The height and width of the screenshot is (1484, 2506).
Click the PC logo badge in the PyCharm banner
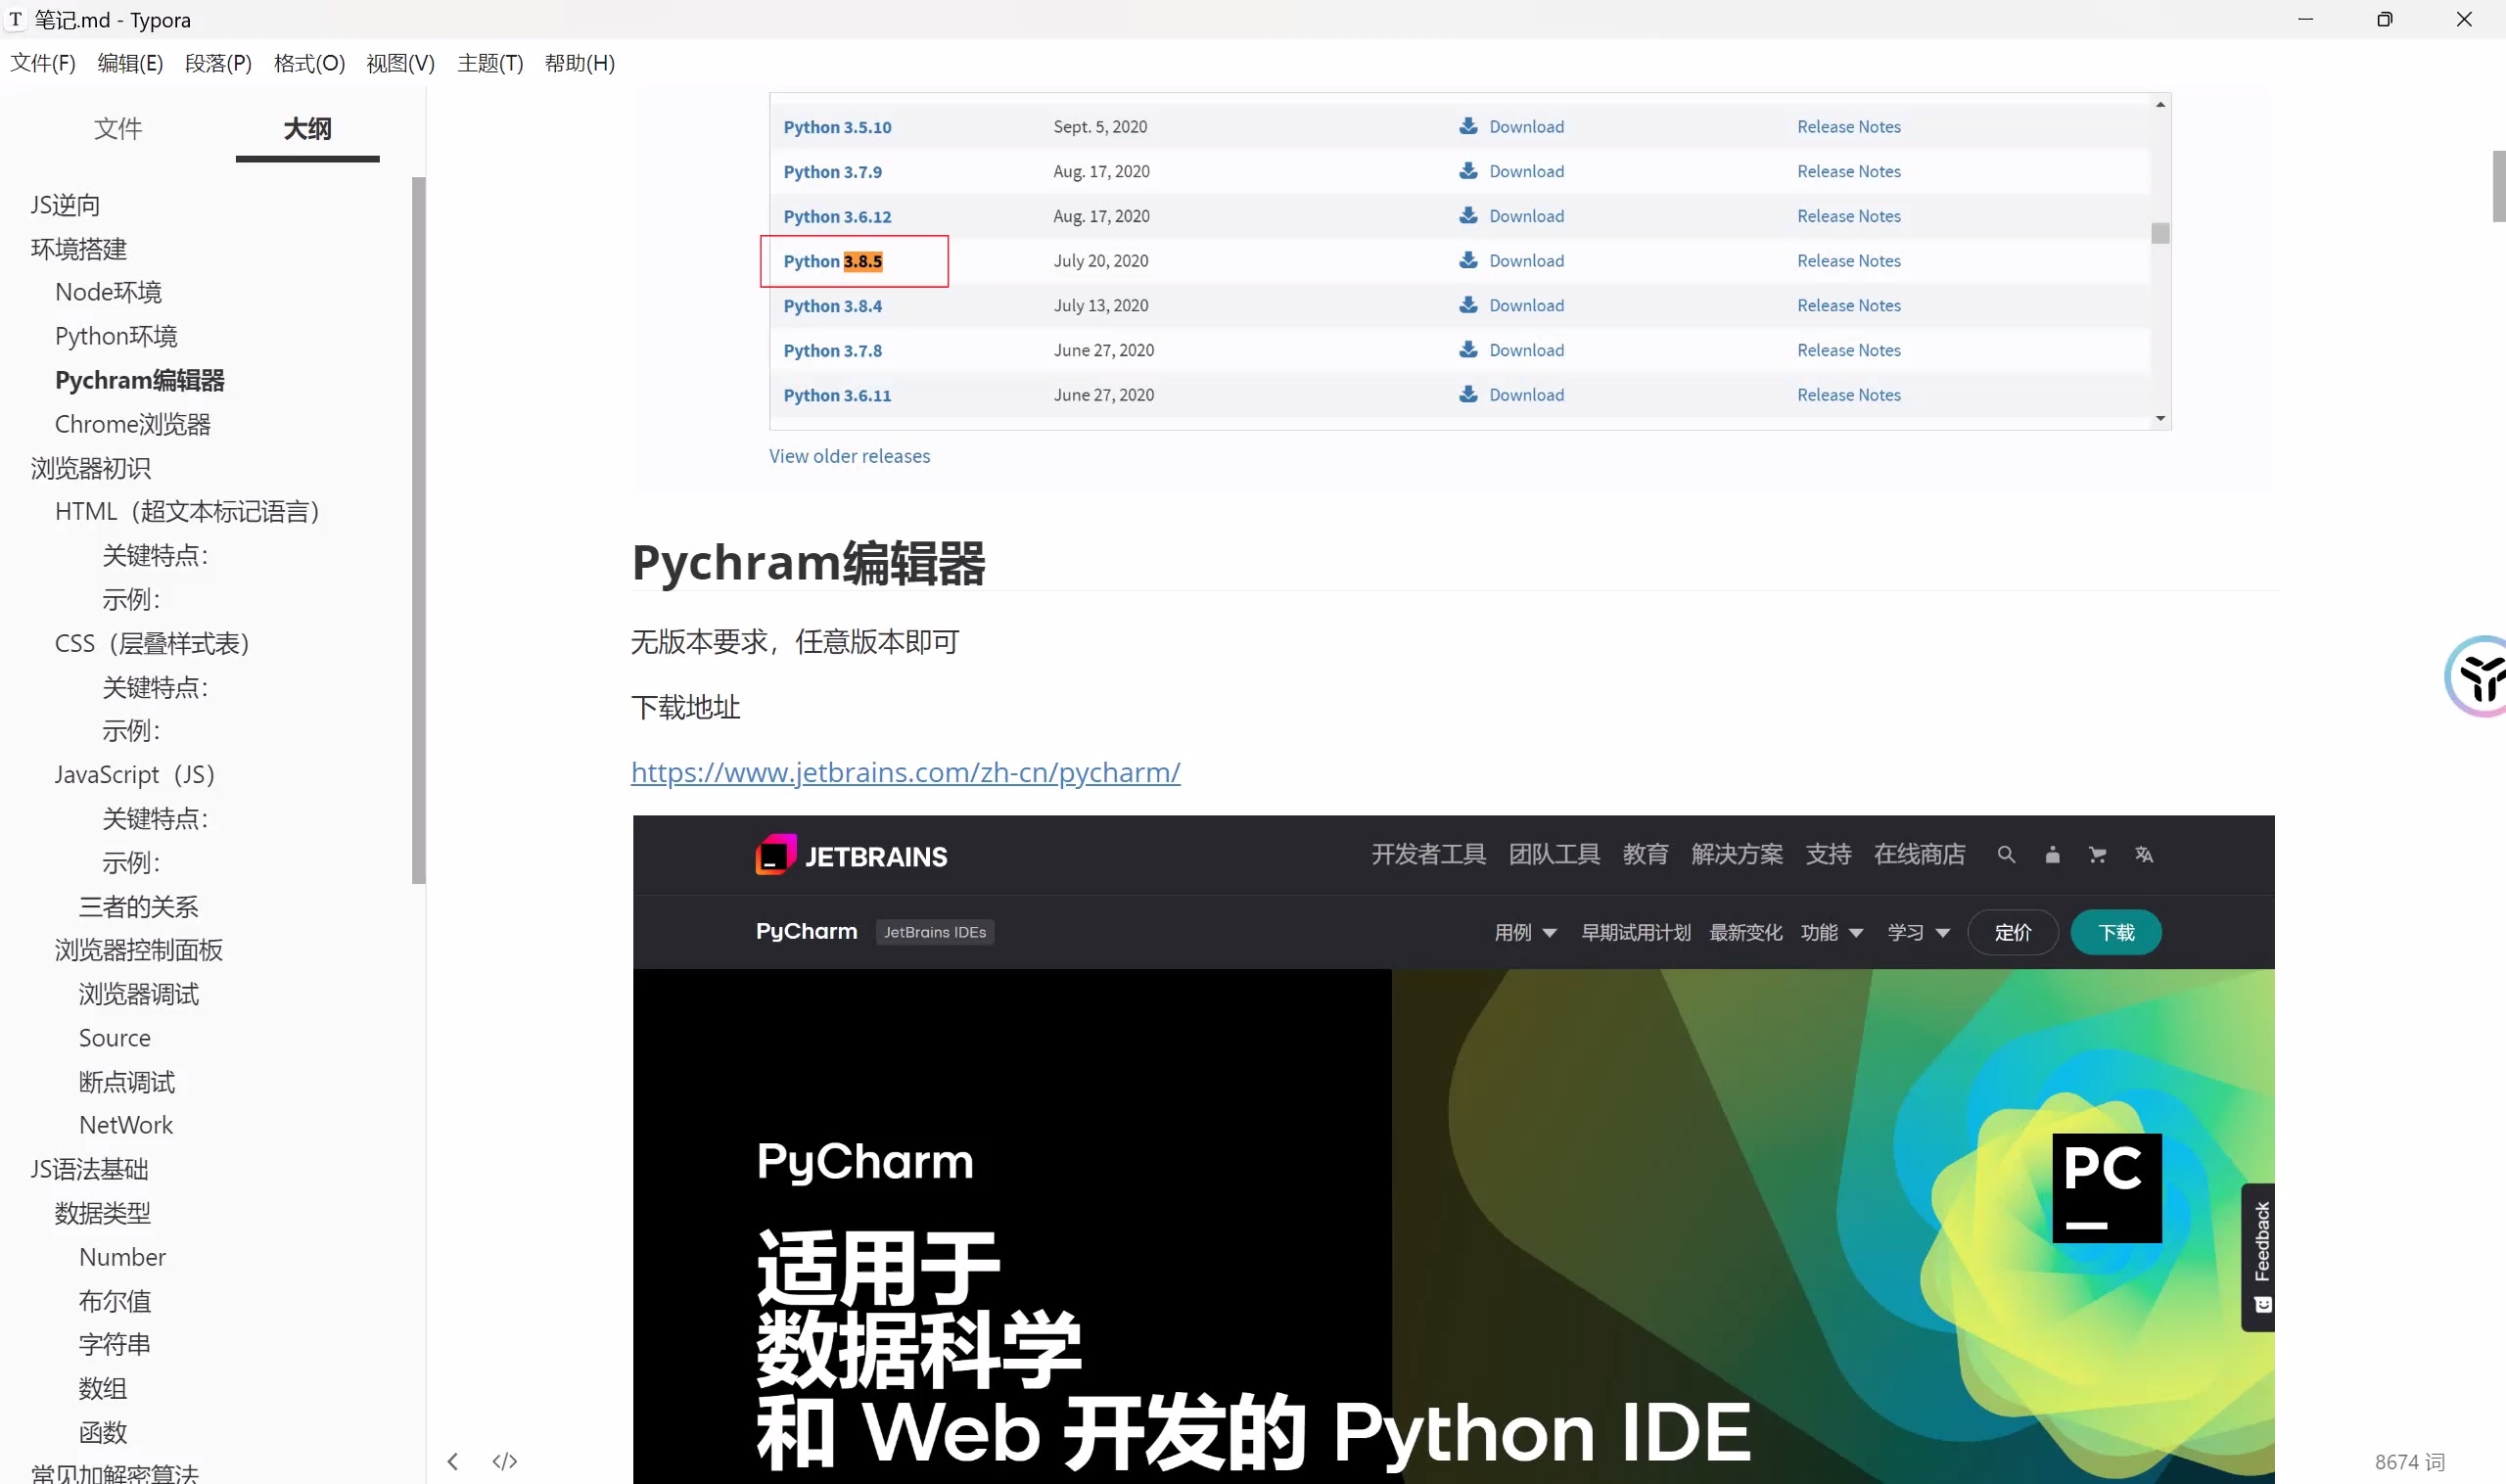2107,1187
